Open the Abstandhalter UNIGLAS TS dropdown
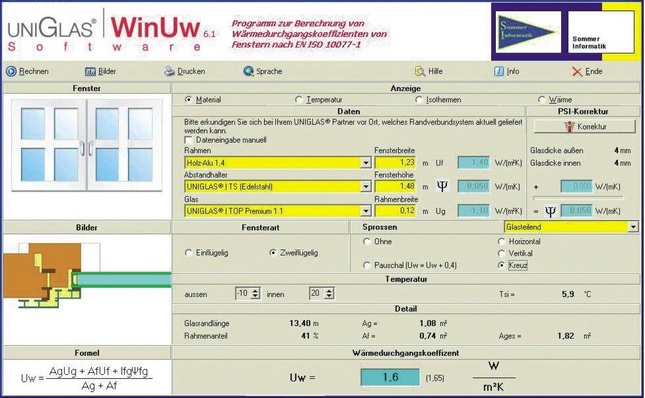 pos(366,187)
